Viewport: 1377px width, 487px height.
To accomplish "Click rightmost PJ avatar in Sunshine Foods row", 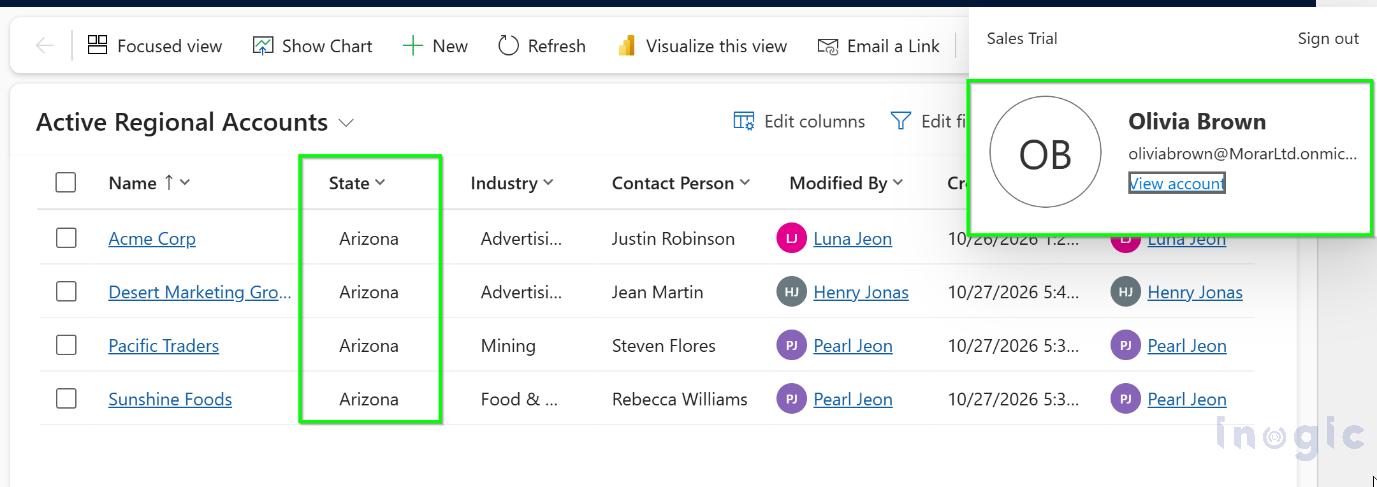I will coord(1125,398).
